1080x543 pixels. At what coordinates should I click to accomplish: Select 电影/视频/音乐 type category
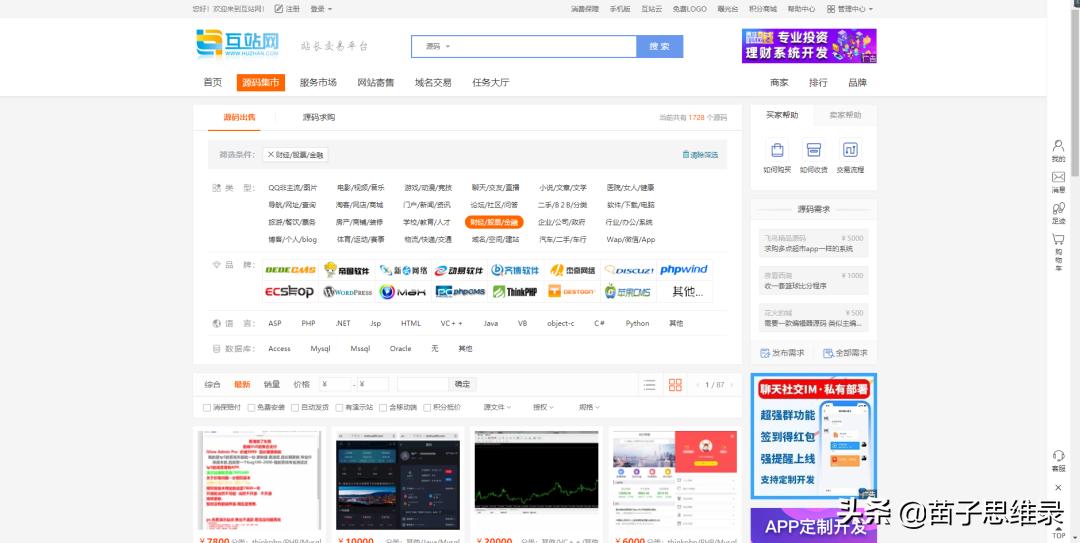tap(361, 187)
